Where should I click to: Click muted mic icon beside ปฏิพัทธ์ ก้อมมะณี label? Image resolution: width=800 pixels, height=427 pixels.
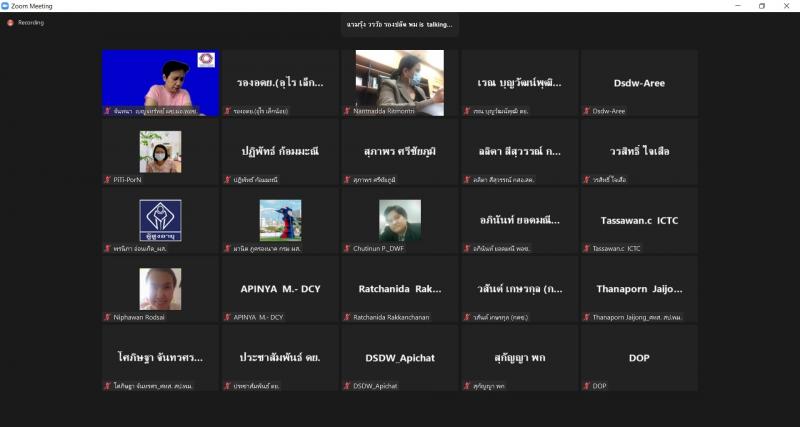click(x=228, y=180)
